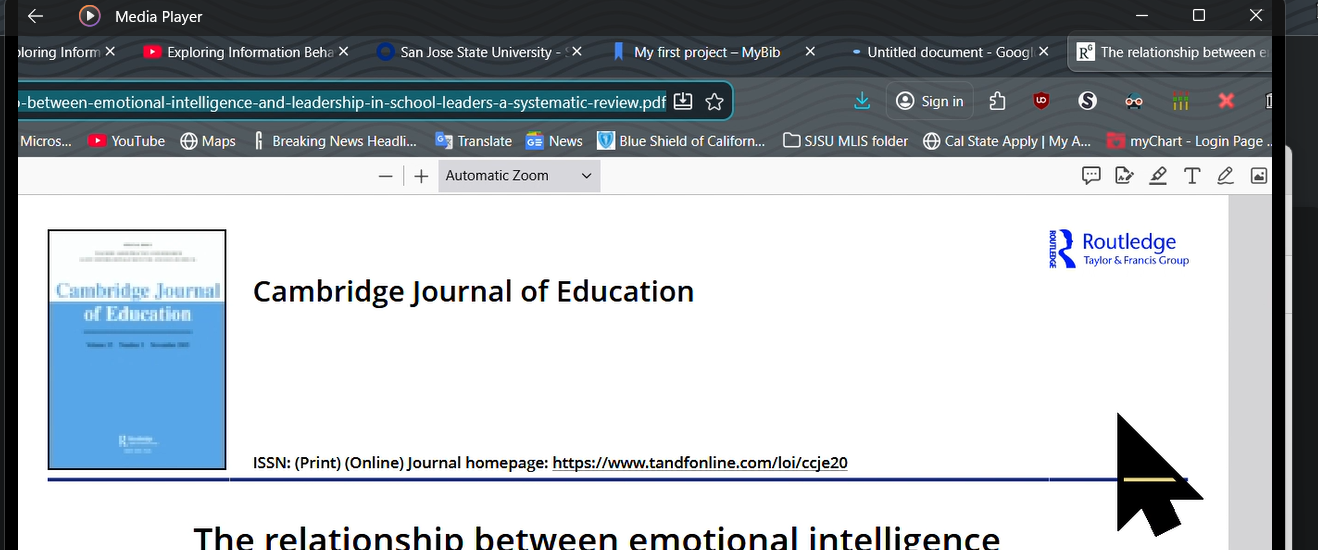
Task: Select the PDF text T tool
Action: (1192, 176)
